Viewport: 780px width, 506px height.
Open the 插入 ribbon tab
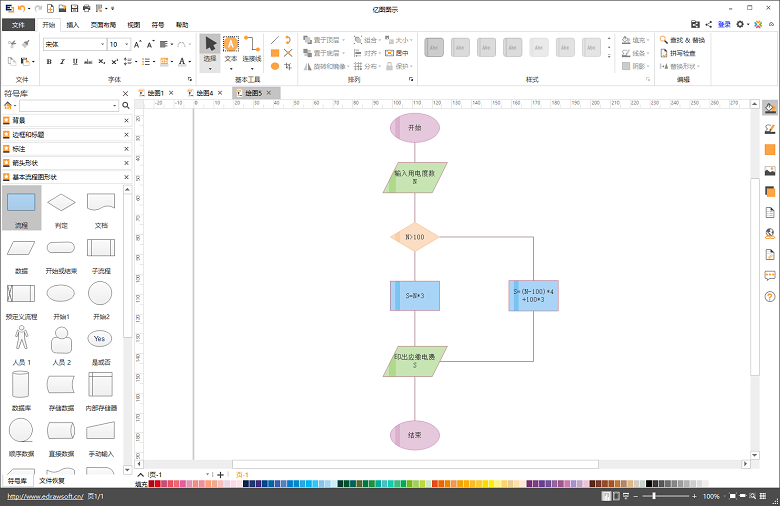coord(74,24)
